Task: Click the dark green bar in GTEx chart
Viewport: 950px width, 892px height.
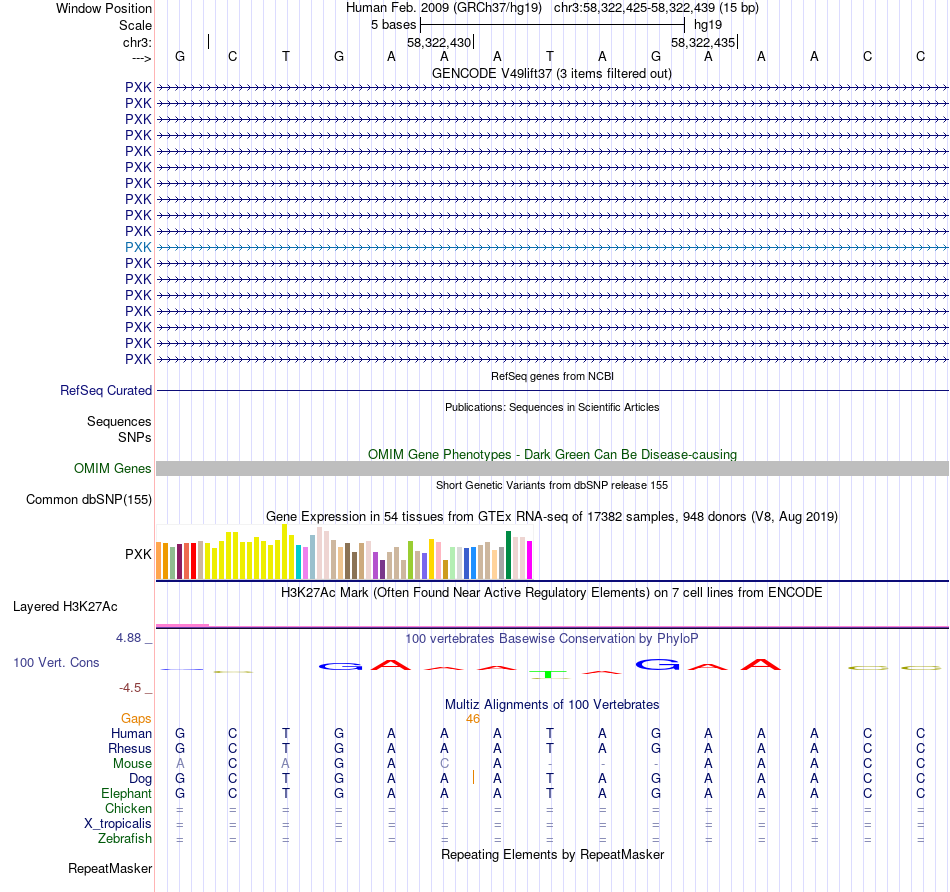Action: [x=508, y=555]
